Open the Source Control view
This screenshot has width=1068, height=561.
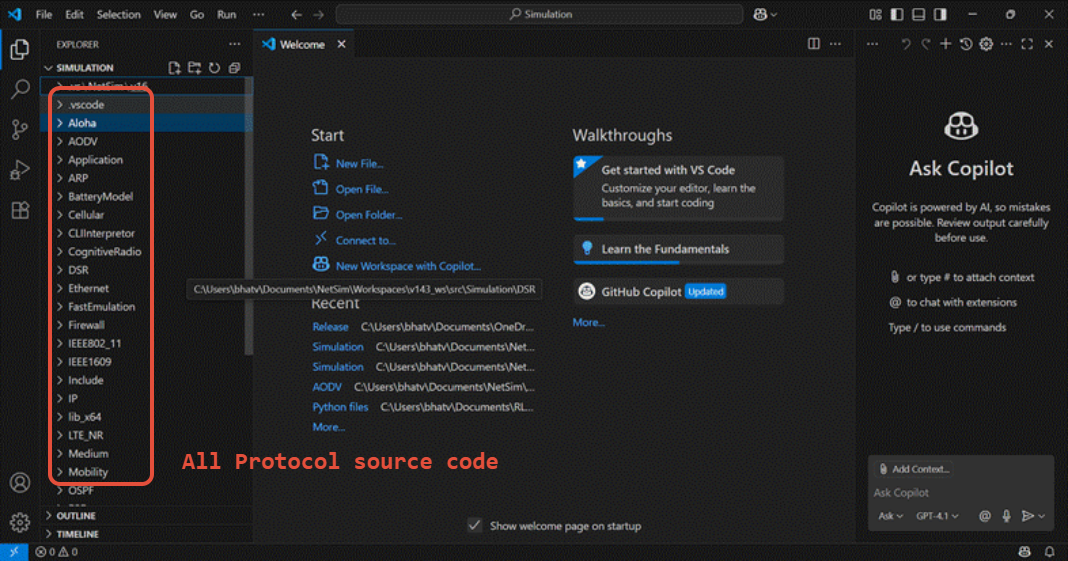[x=20, y=129]
